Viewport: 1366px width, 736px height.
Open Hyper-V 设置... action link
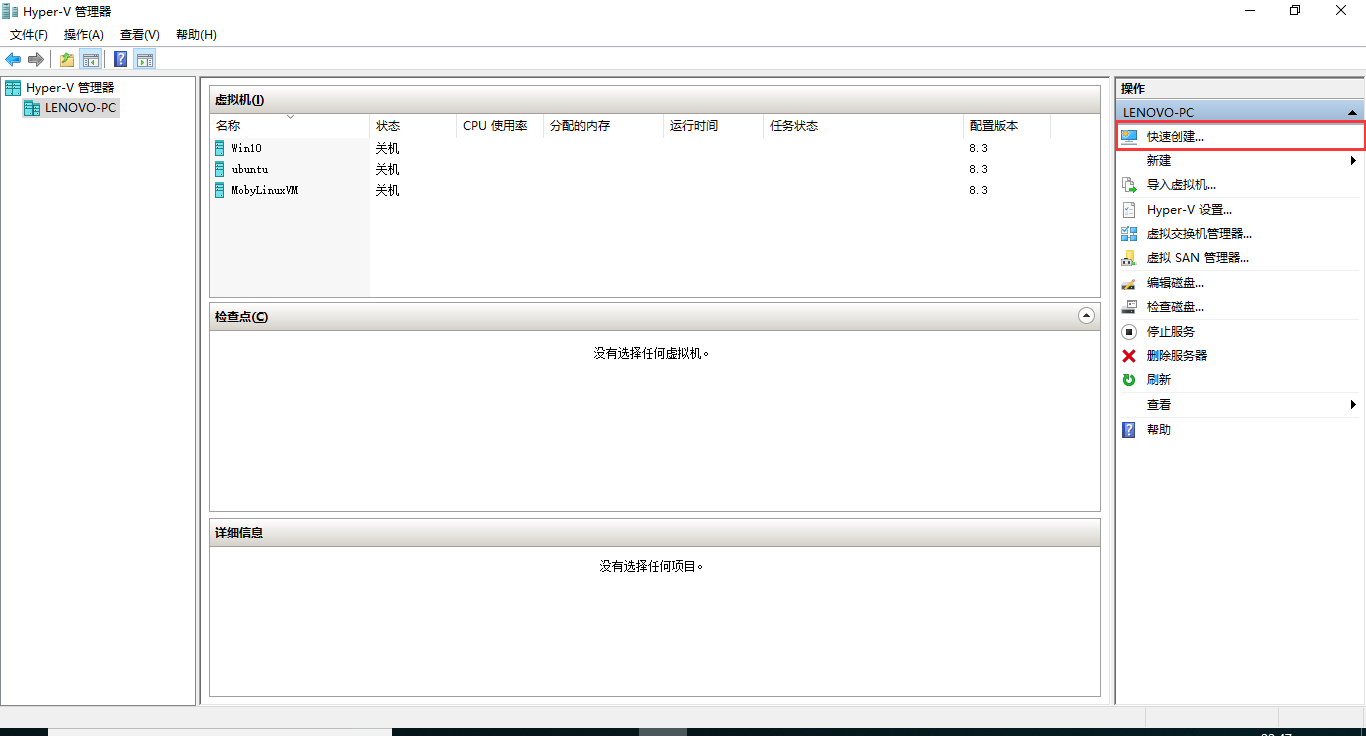[1189, 210]
